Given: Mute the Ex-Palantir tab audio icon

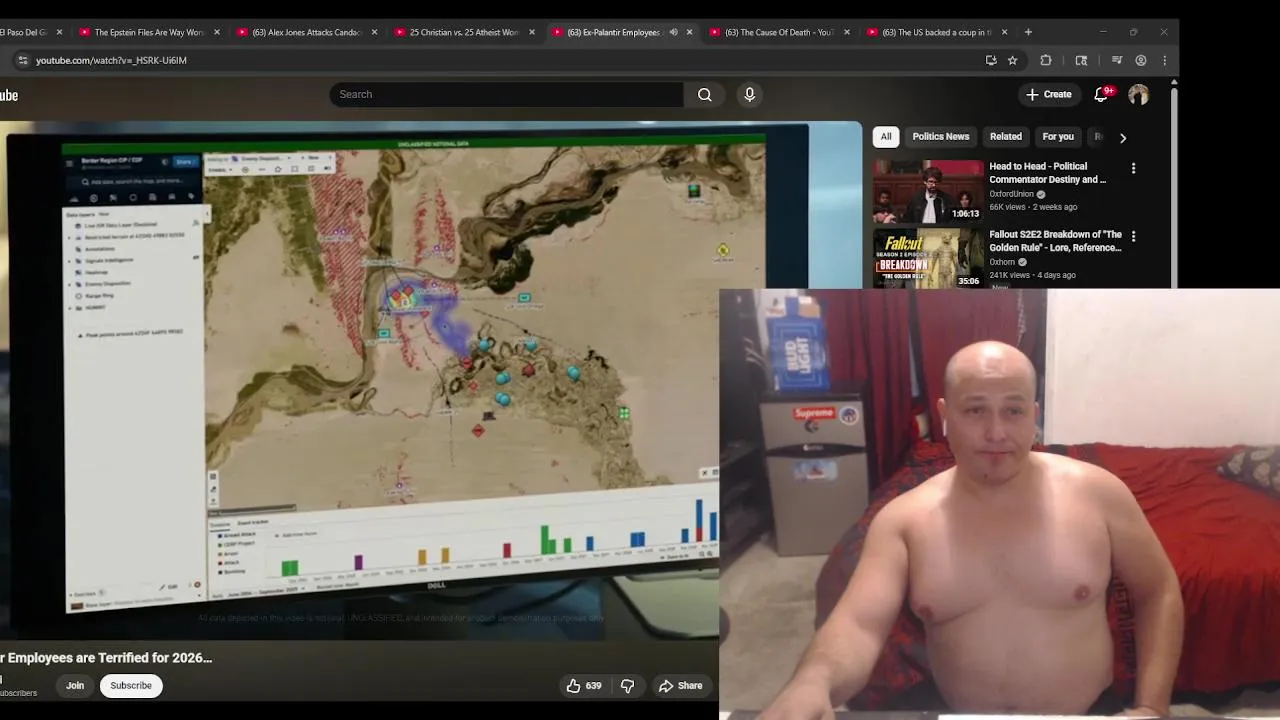Looking at the screenshot, I should tap(673, 32).
